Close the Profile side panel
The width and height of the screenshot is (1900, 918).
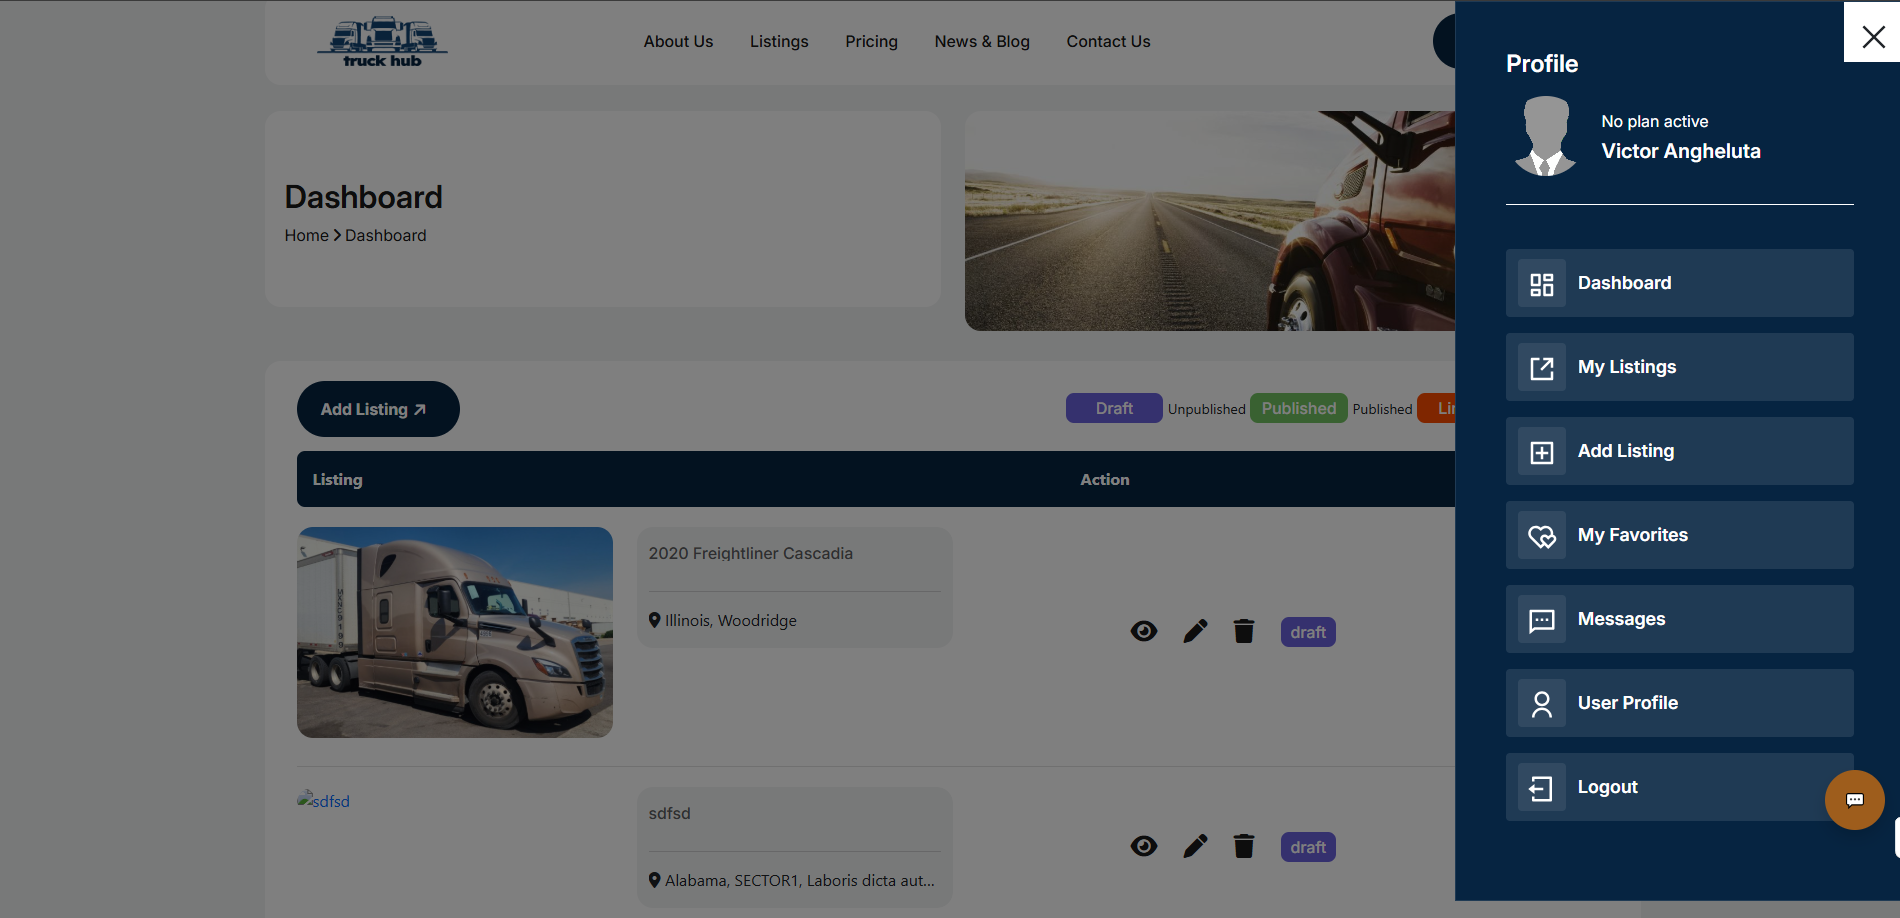point(1872,37)
